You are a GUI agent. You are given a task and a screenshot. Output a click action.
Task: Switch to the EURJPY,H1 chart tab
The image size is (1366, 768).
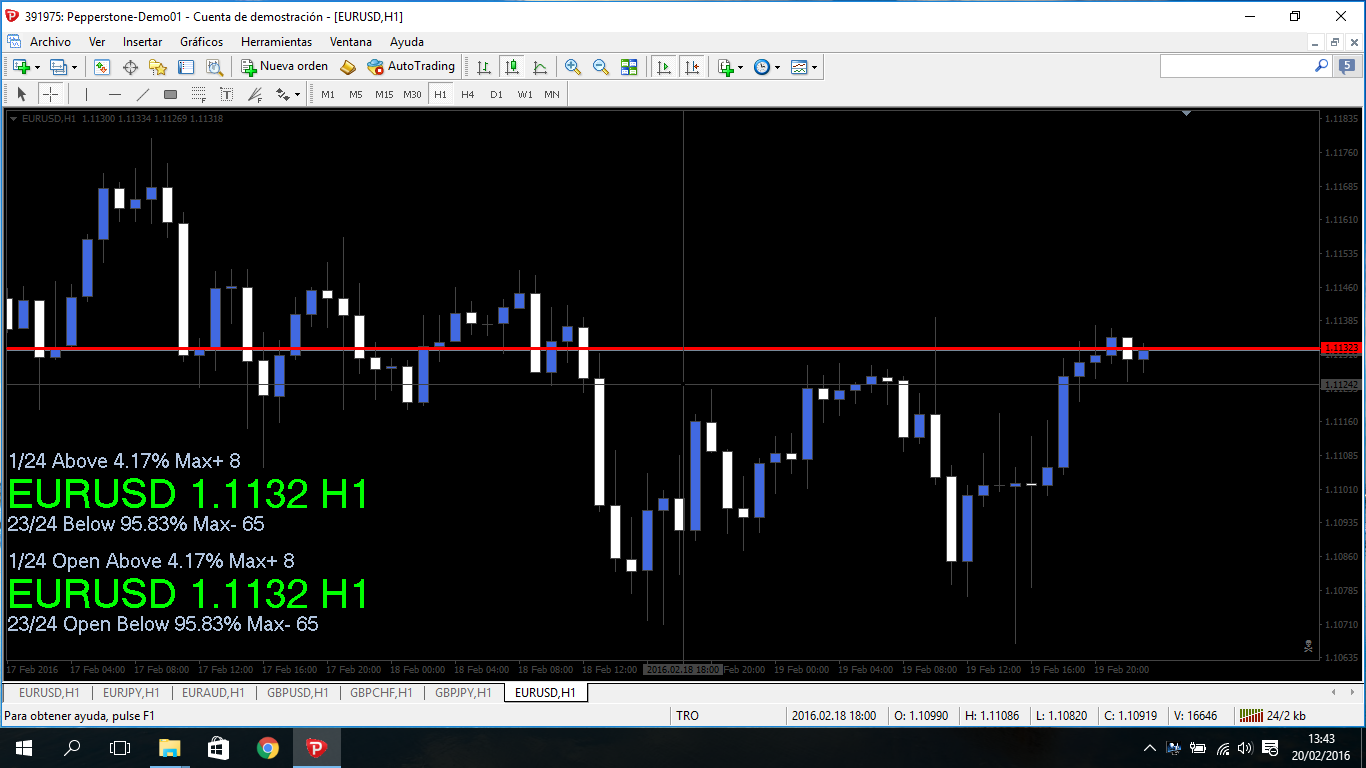(x=131, y=692)
